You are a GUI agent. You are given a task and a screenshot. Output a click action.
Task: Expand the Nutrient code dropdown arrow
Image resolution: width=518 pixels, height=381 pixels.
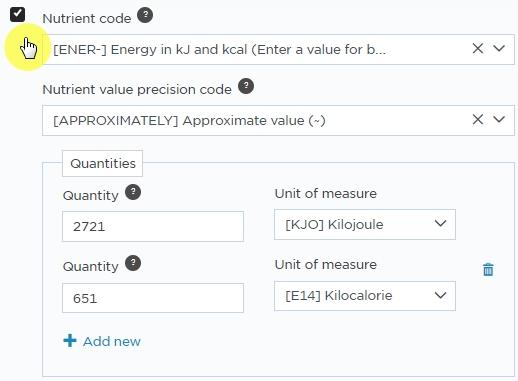499,49
